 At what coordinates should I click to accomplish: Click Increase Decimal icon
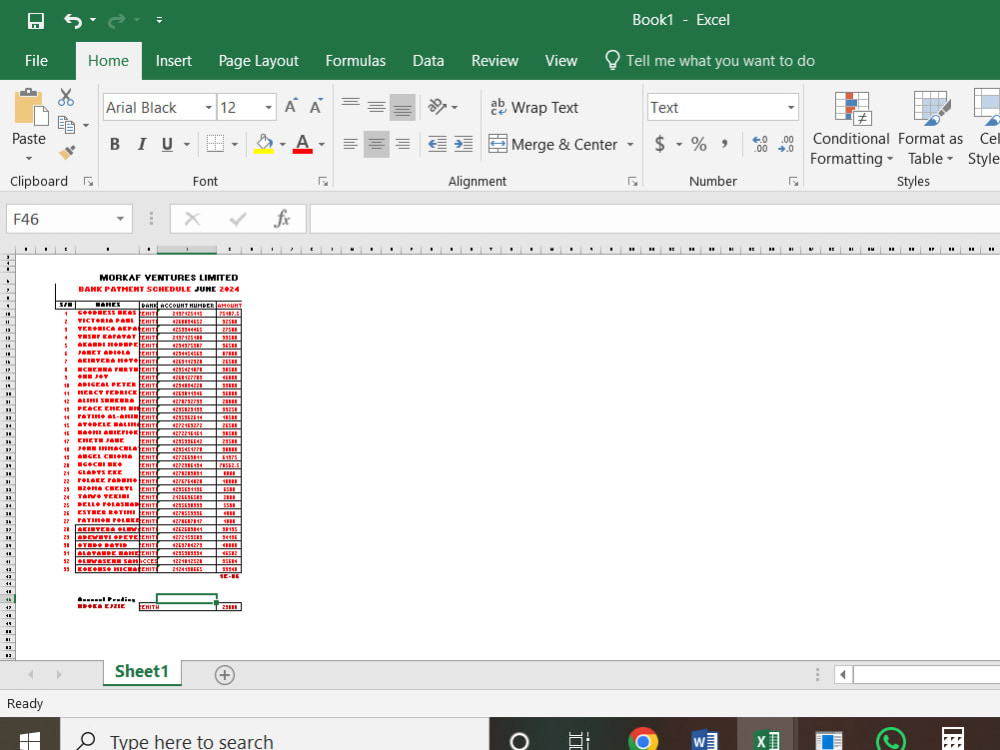tap(760, 144)
